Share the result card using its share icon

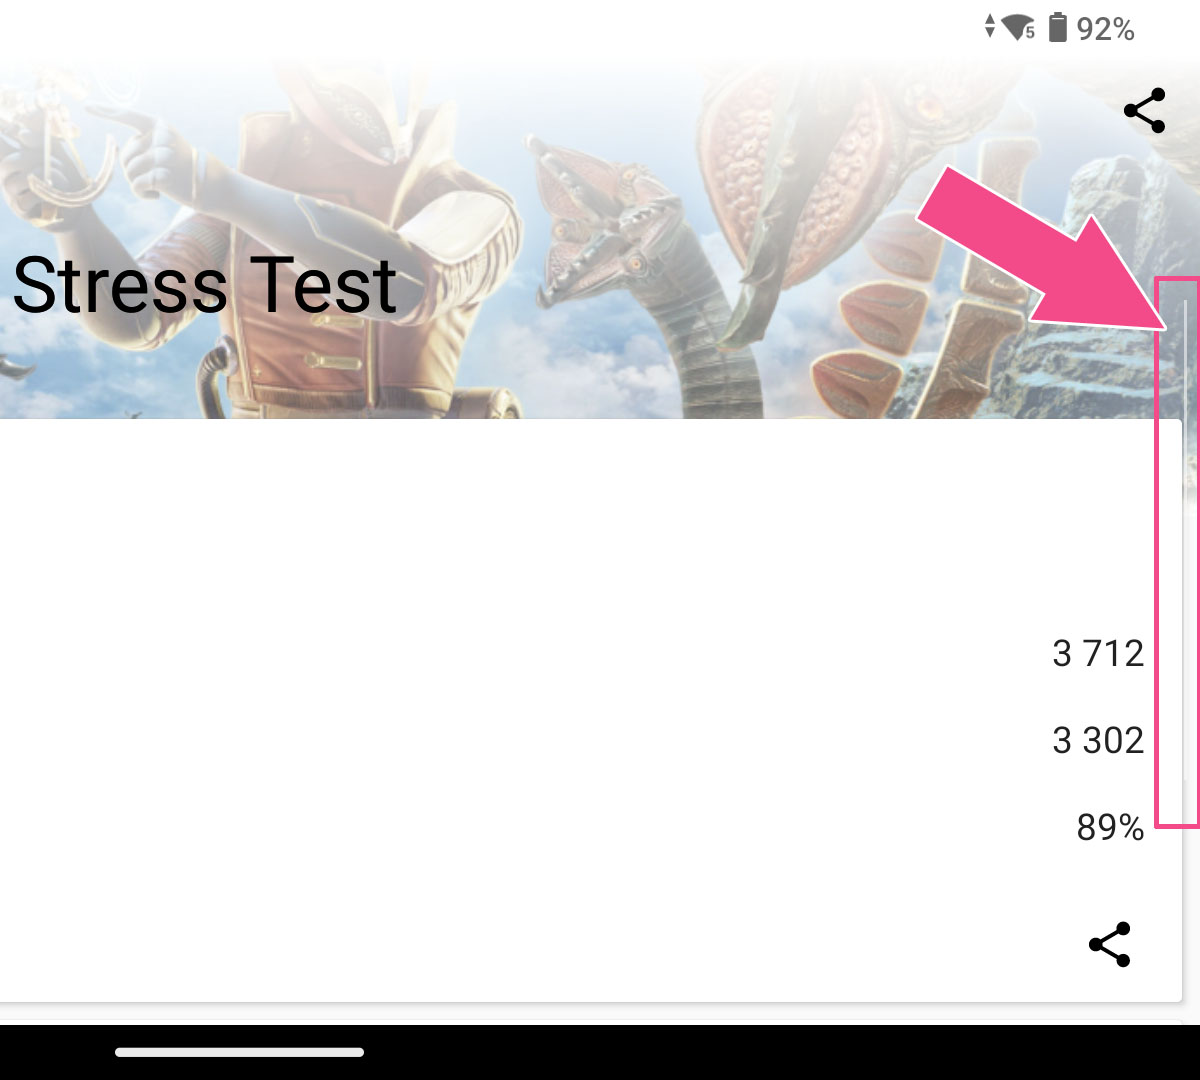click(x=1109, y=944)
